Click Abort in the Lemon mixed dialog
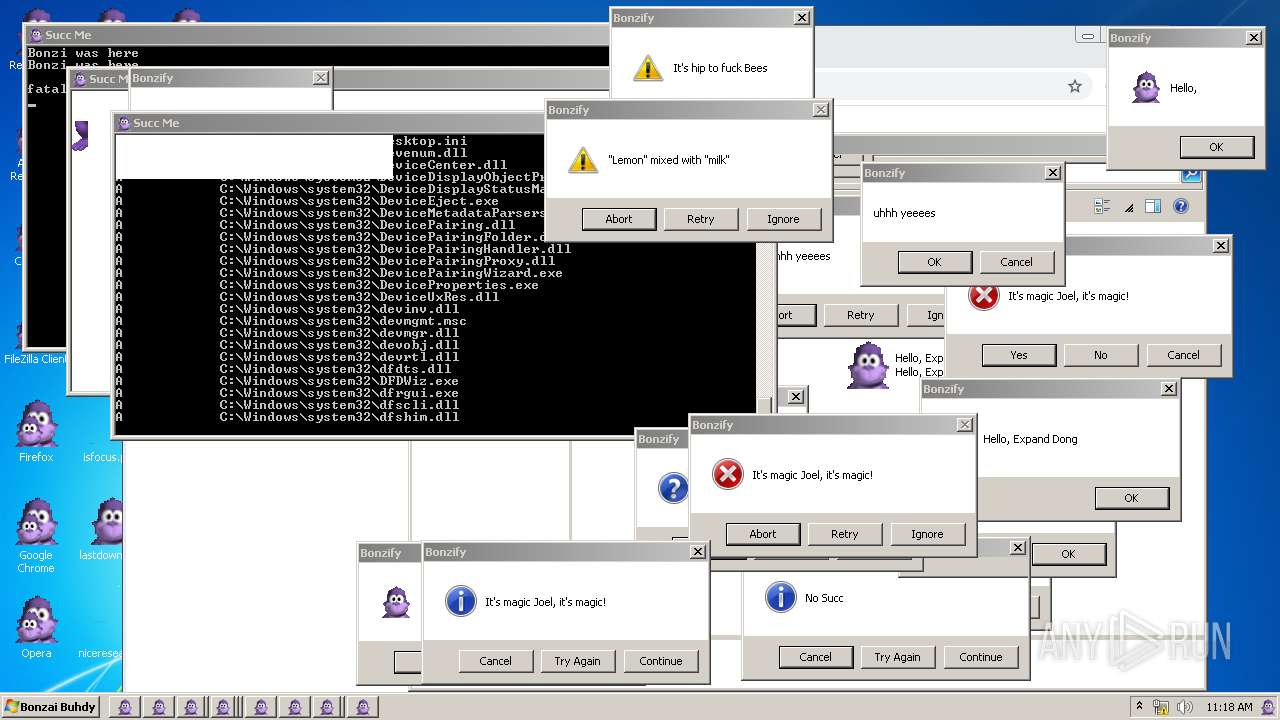The image size is (1280, 720). click(619, 219)
